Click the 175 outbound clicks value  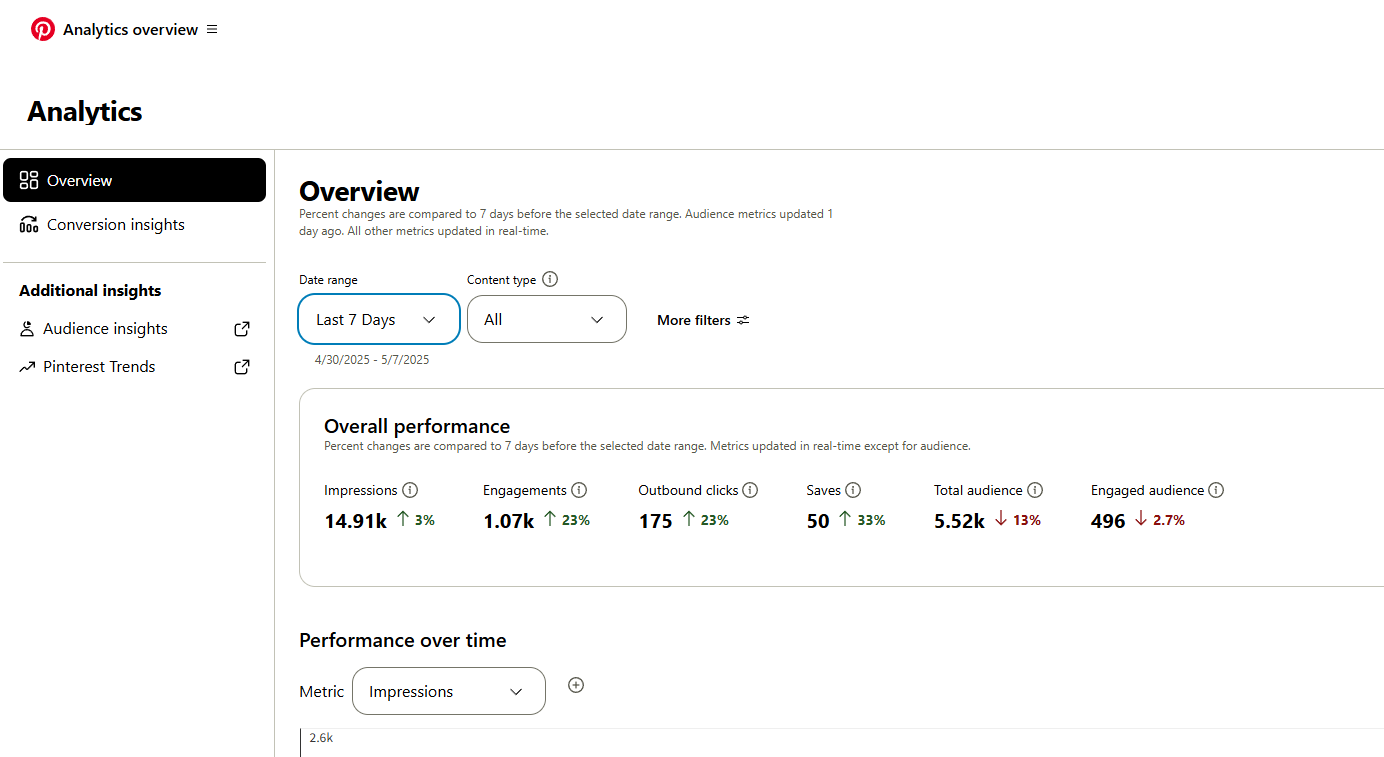point(655,521)
